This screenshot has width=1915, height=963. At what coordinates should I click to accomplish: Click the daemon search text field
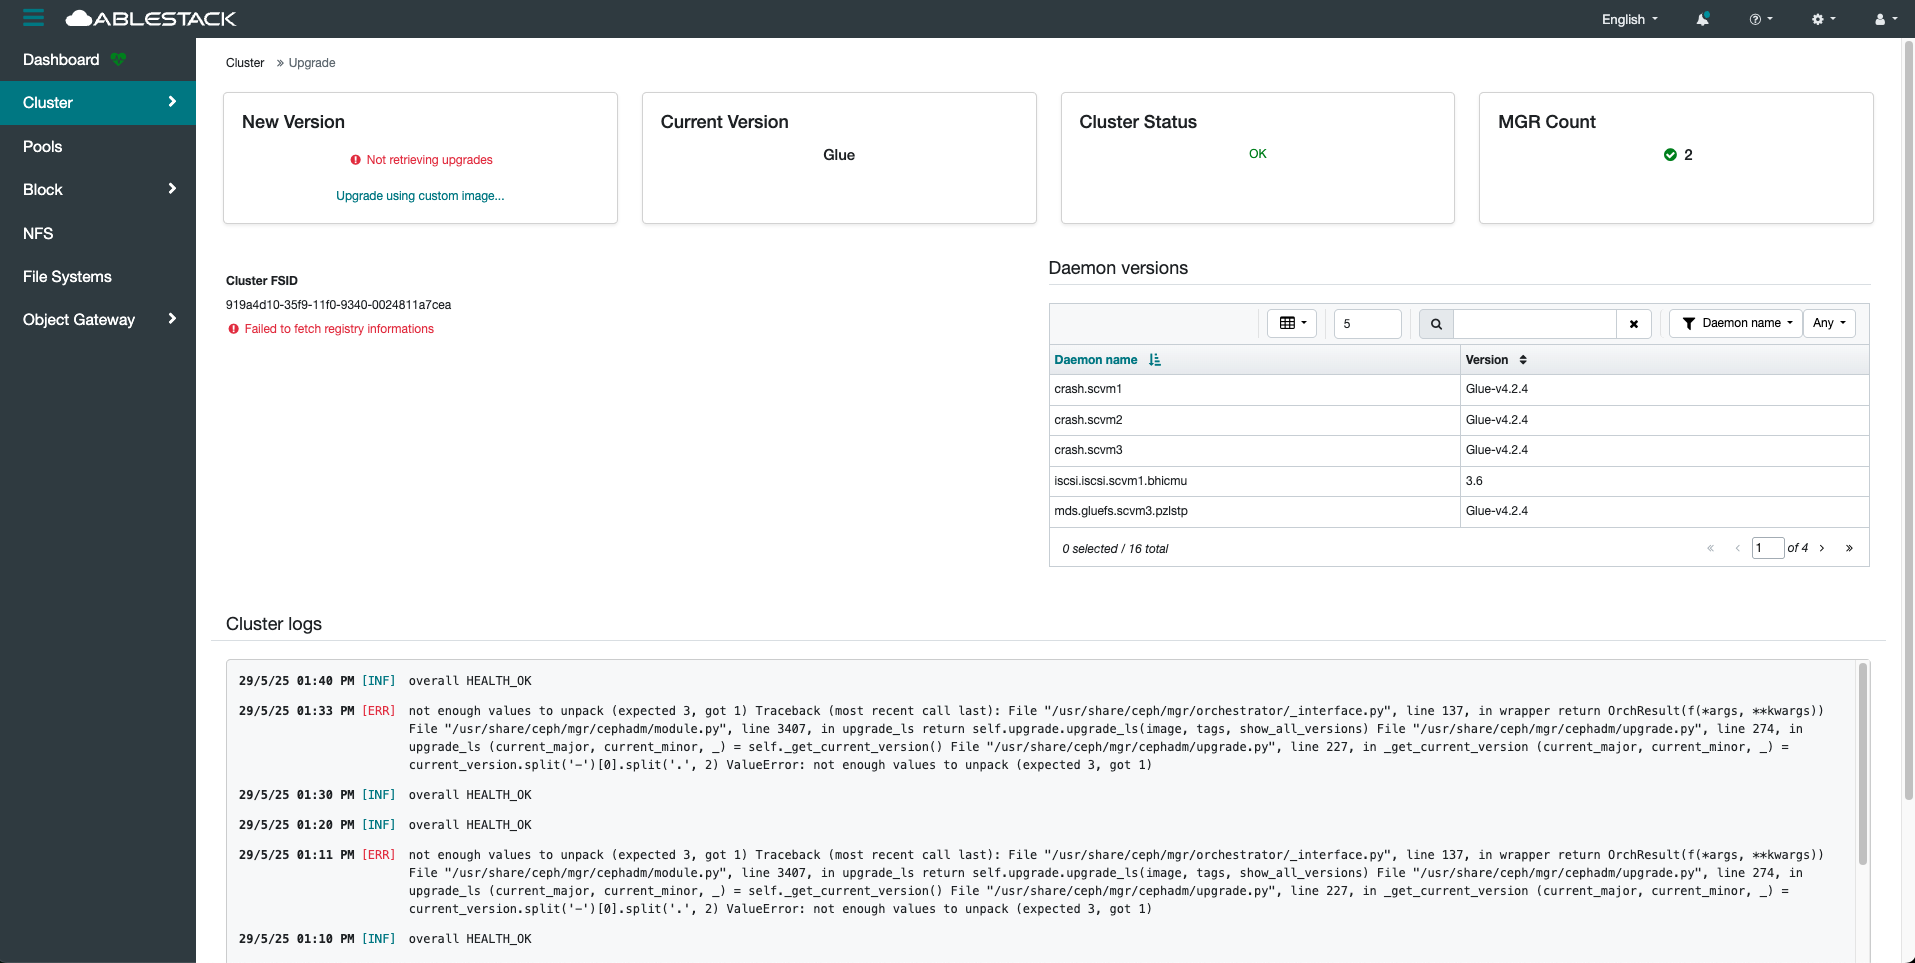click(x=1534, y=324)
